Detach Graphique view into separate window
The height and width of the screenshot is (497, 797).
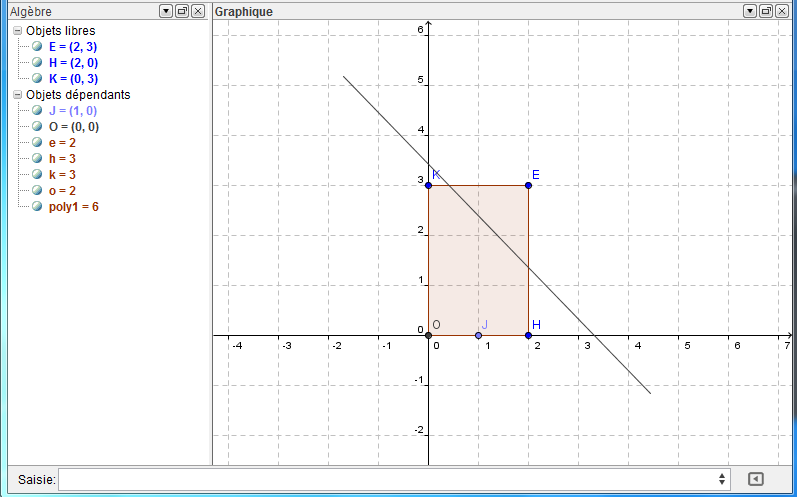click(x=765, y=10)
